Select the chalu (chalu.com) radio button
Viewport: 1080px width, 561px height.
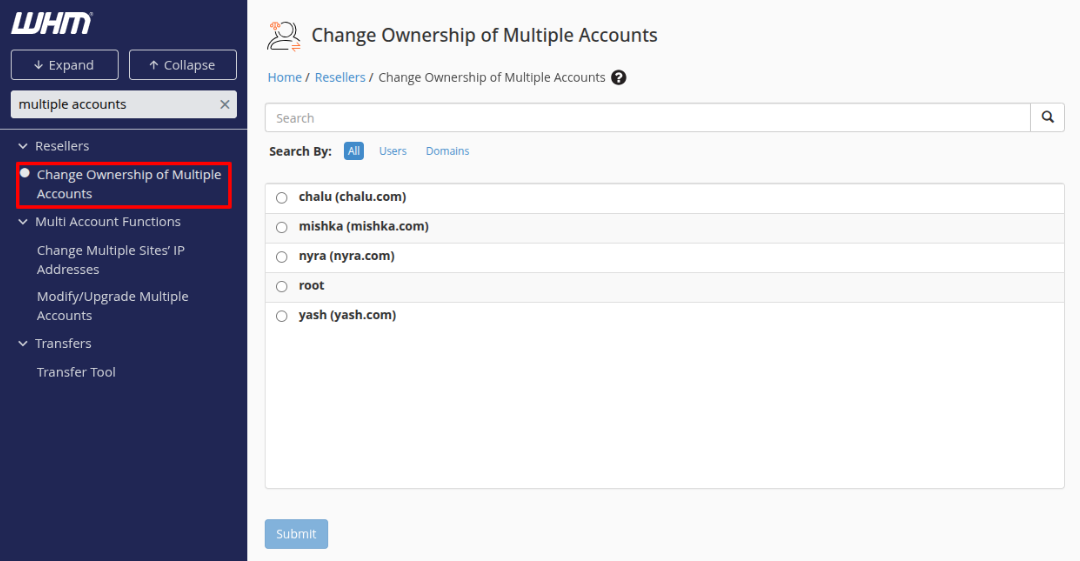282,198
